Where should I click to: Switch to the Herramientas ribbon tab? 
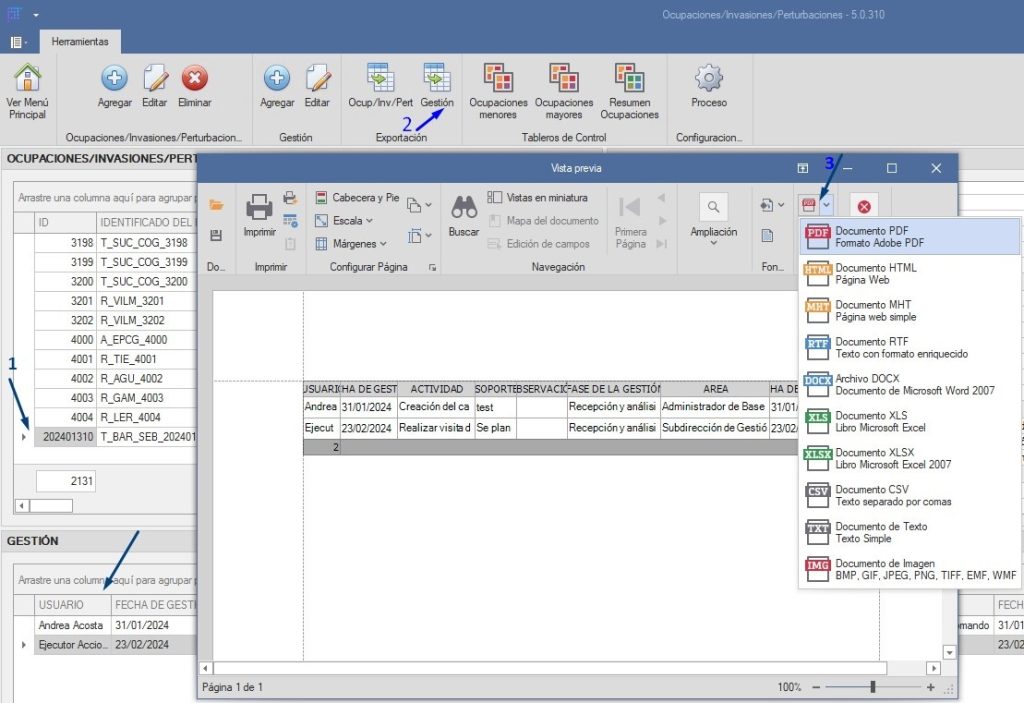point(79,41)
